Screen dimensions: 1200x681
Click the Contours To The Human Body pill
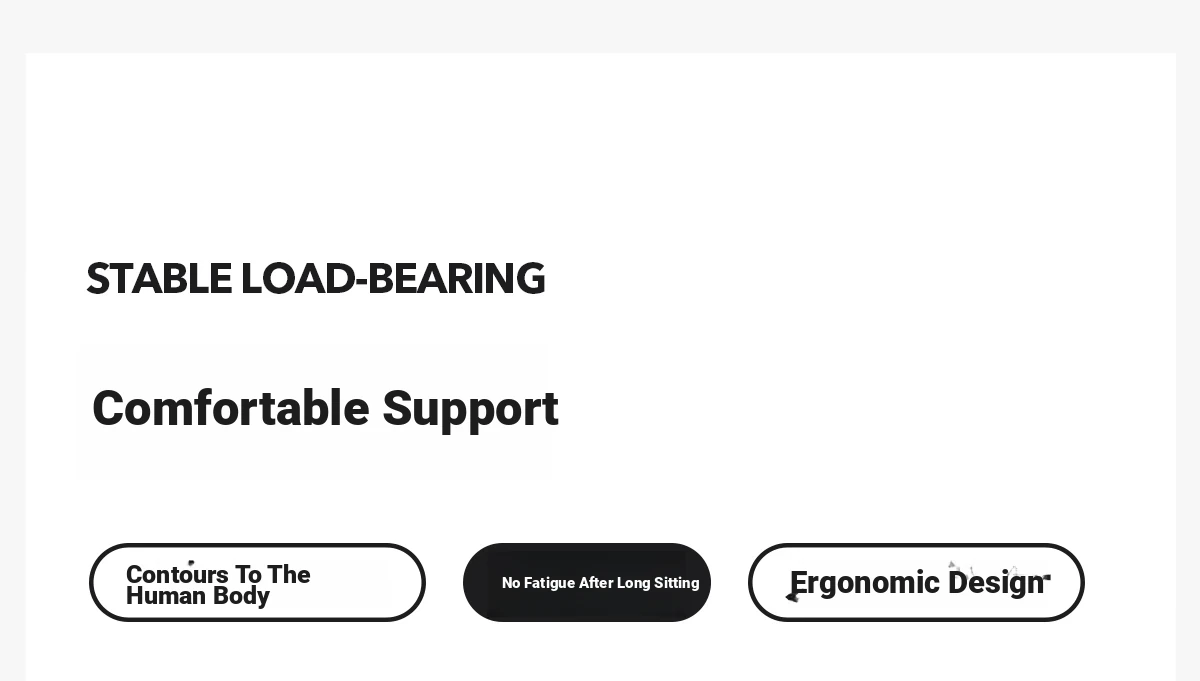click(x=257, y=583)
